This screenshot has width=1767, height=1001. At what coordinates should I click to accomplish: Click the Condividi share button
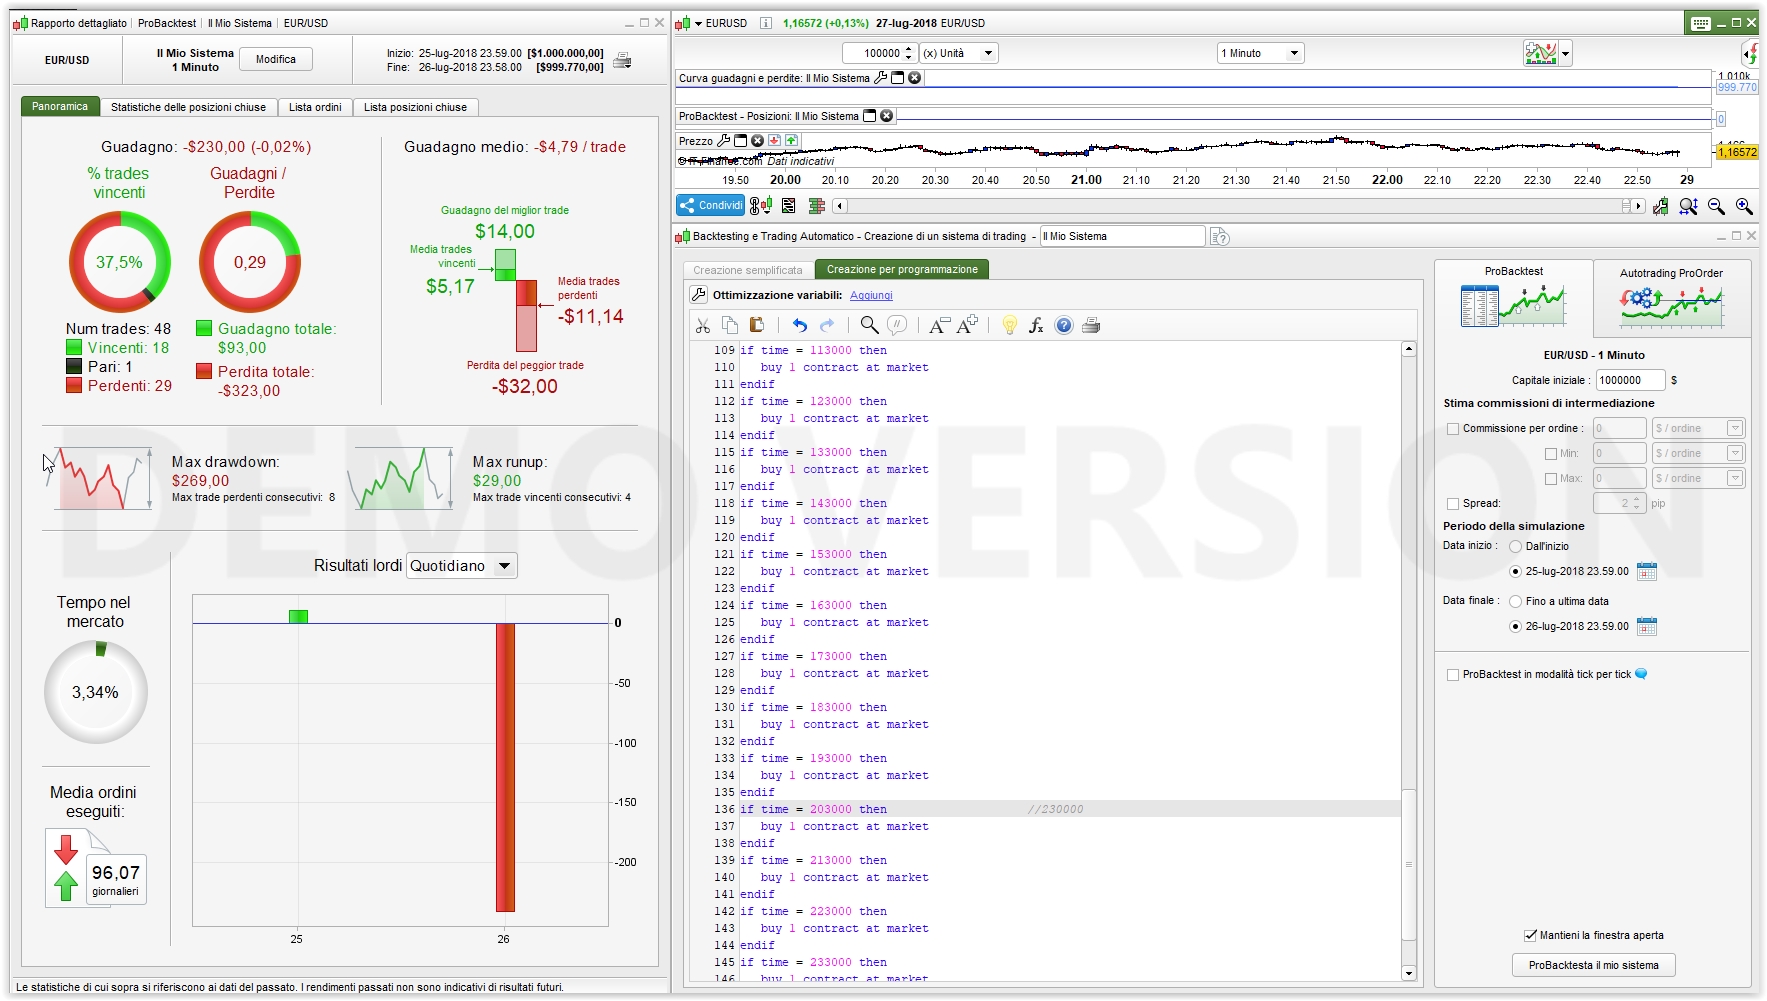click(x=711, y=206)
